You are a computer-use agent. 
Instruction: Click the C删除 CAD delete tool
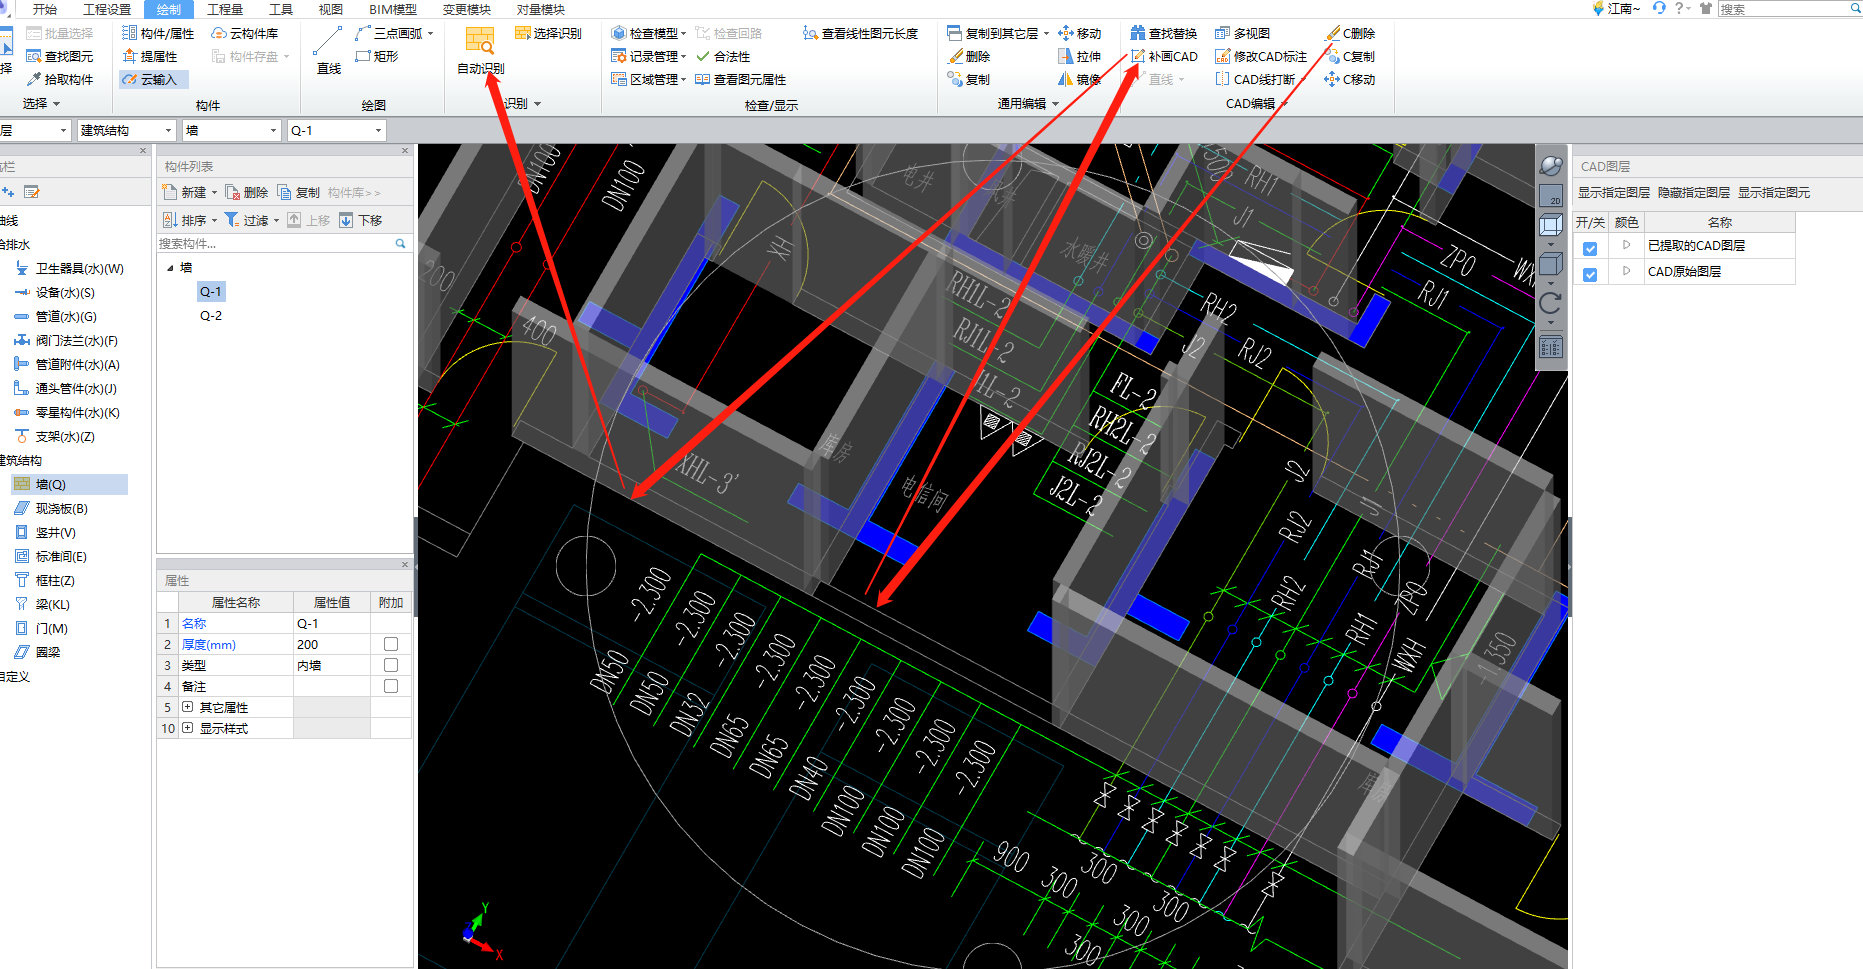(1350, 33)
